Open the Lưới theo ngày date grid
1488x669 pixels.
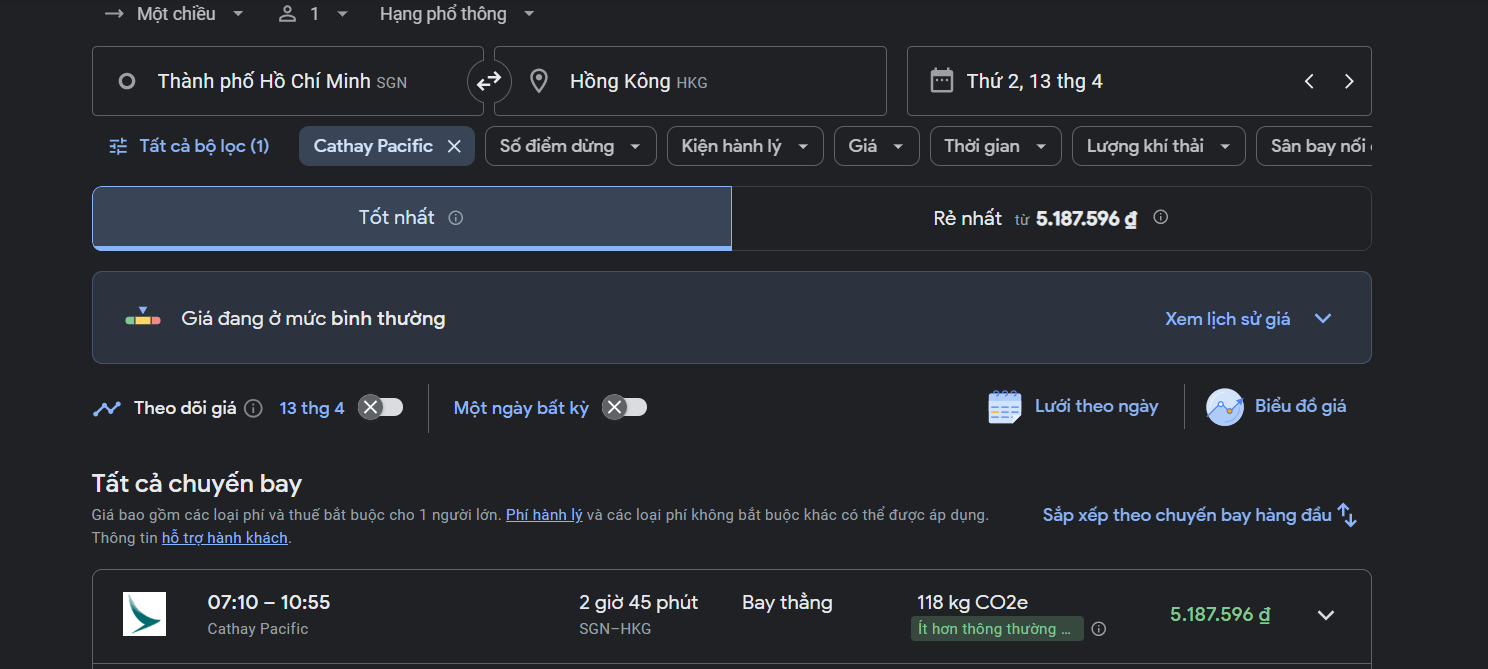point(1073,406)
